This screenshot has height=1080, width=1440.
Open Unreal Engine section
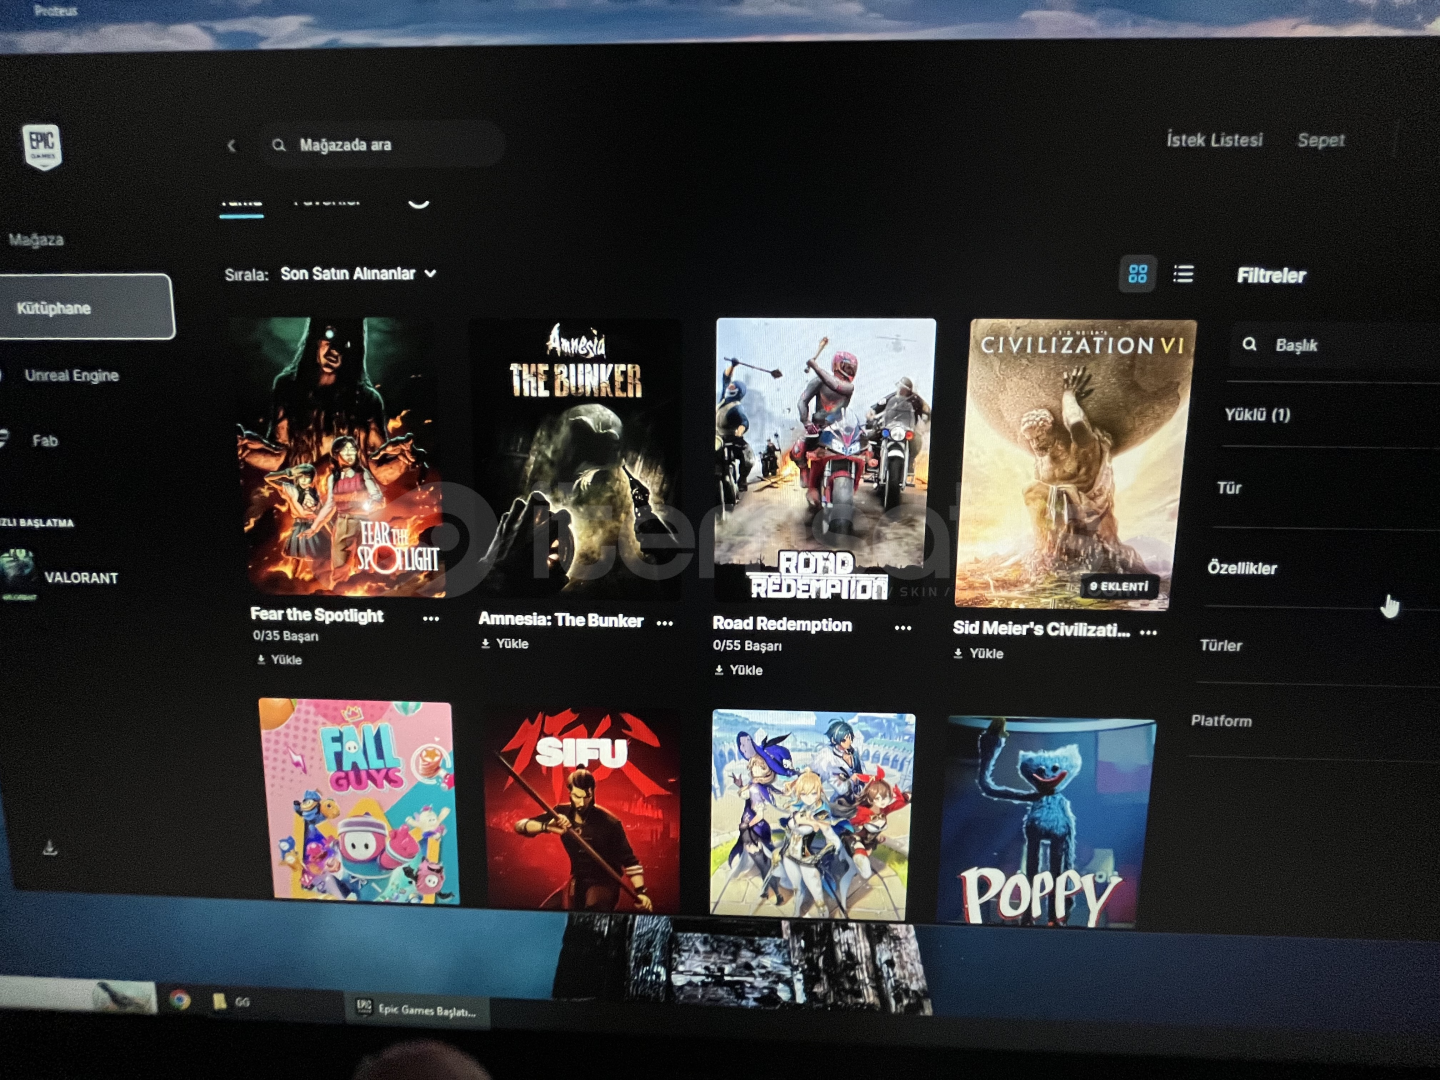pos(71,375)
